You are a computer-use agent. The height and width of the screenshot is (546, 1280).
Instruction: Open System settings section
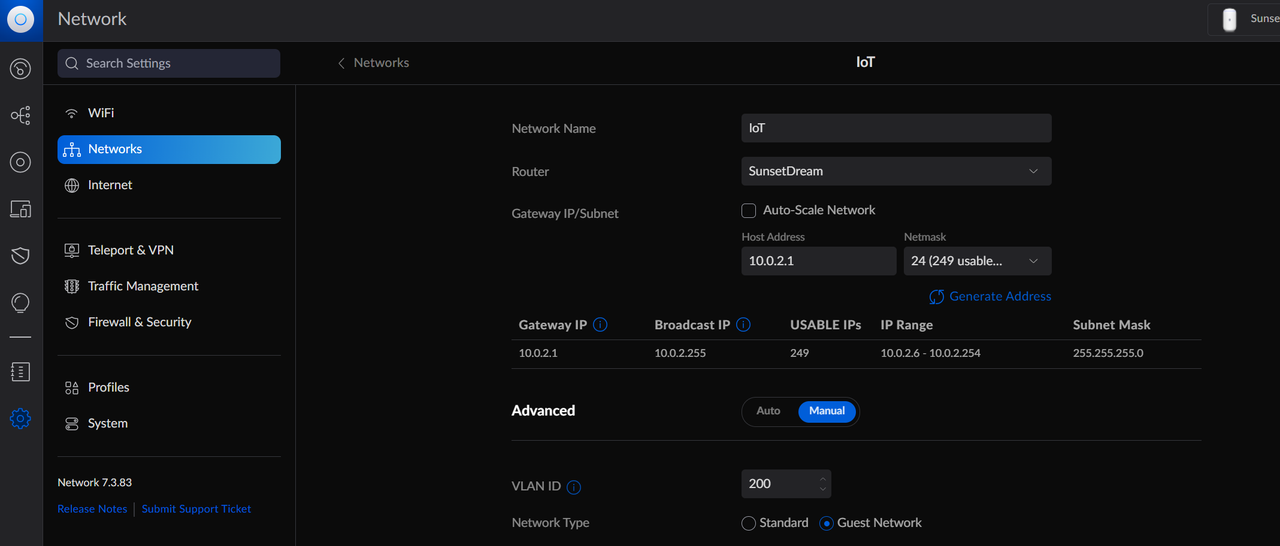pos(169,423)
